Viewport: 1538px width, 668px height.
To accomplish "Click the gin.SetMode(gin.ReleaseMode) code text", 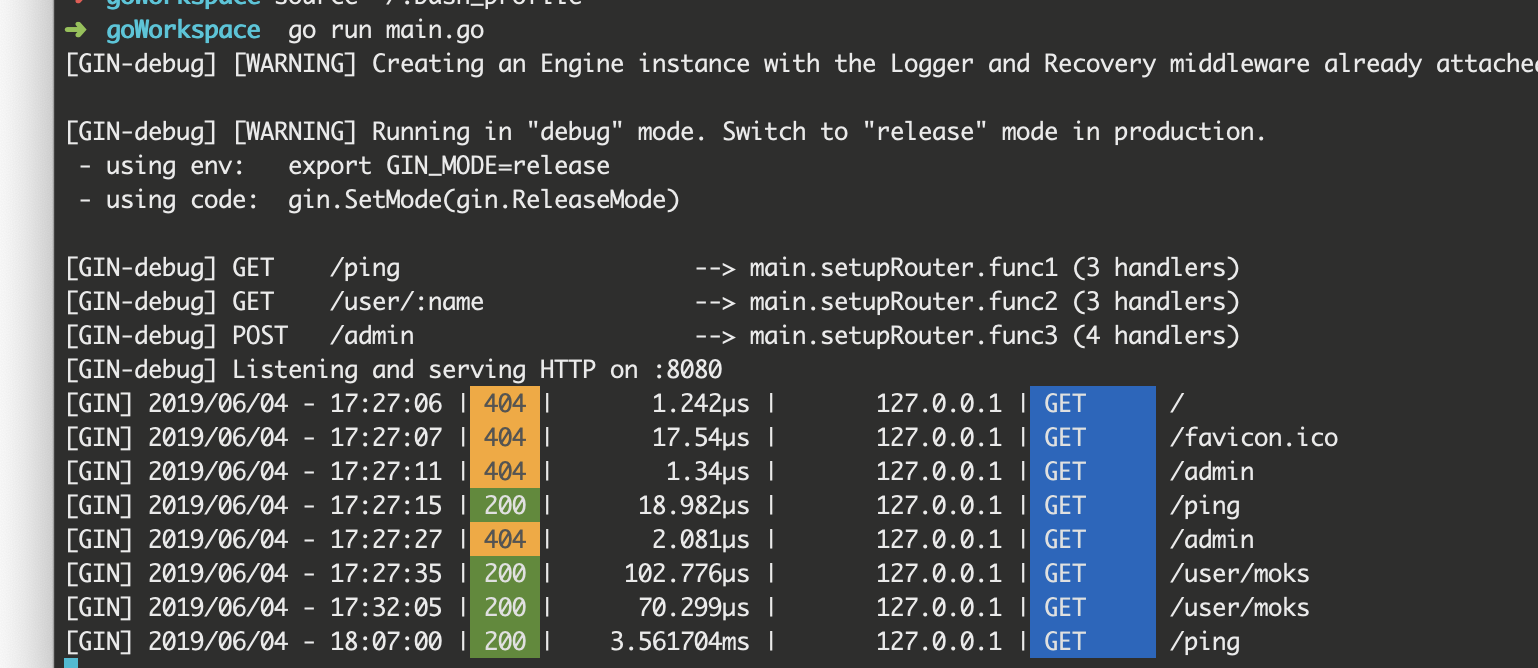I will 484,200.
